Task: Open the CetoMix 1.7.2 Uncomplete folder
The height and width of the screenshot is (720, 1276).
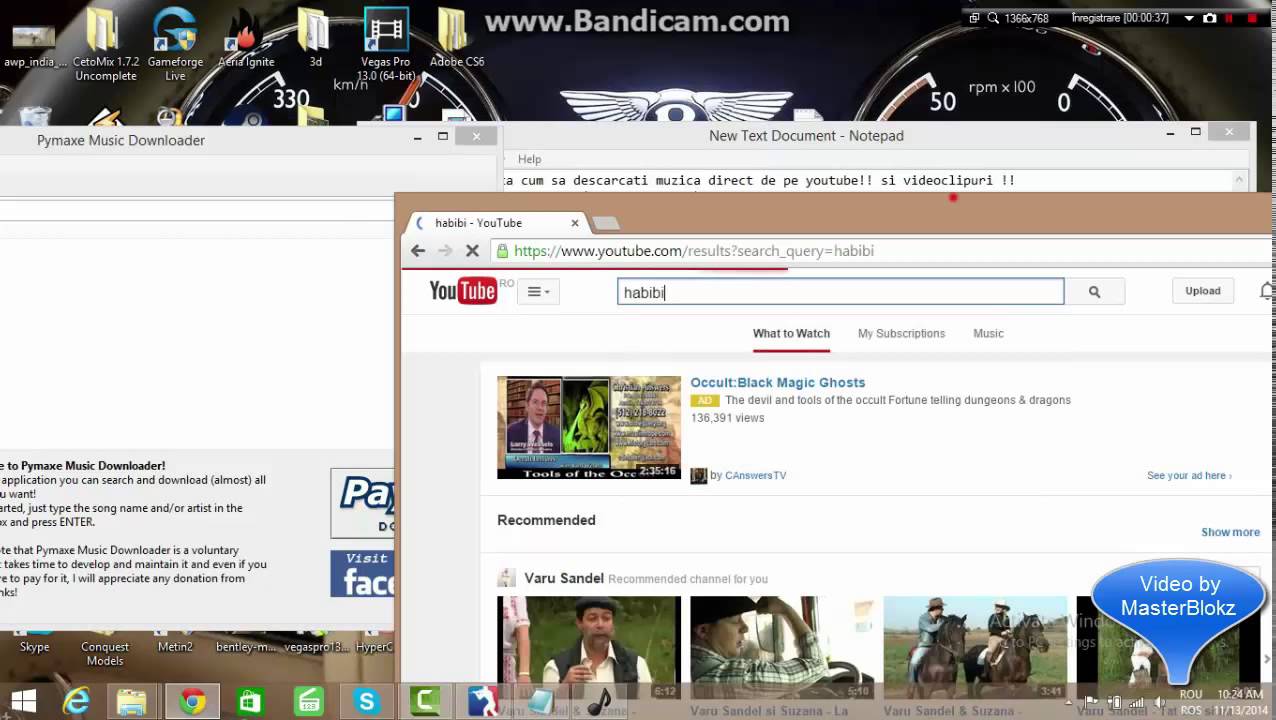Action: click(x=105, y=45)
